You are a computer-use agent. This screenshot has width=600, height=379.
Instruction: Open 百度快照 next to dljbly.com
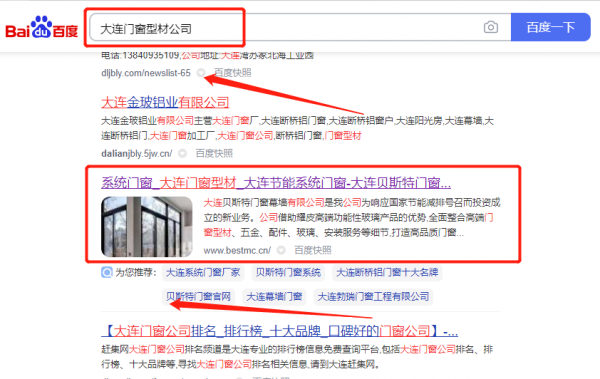pyautogui.click(x=233, y=72)
